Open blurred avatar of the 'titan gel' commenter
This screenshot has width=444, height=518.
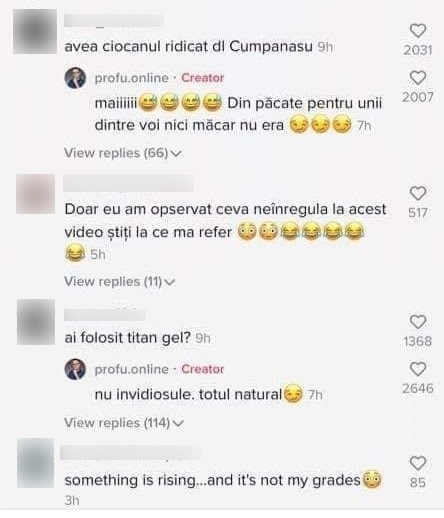36,322
